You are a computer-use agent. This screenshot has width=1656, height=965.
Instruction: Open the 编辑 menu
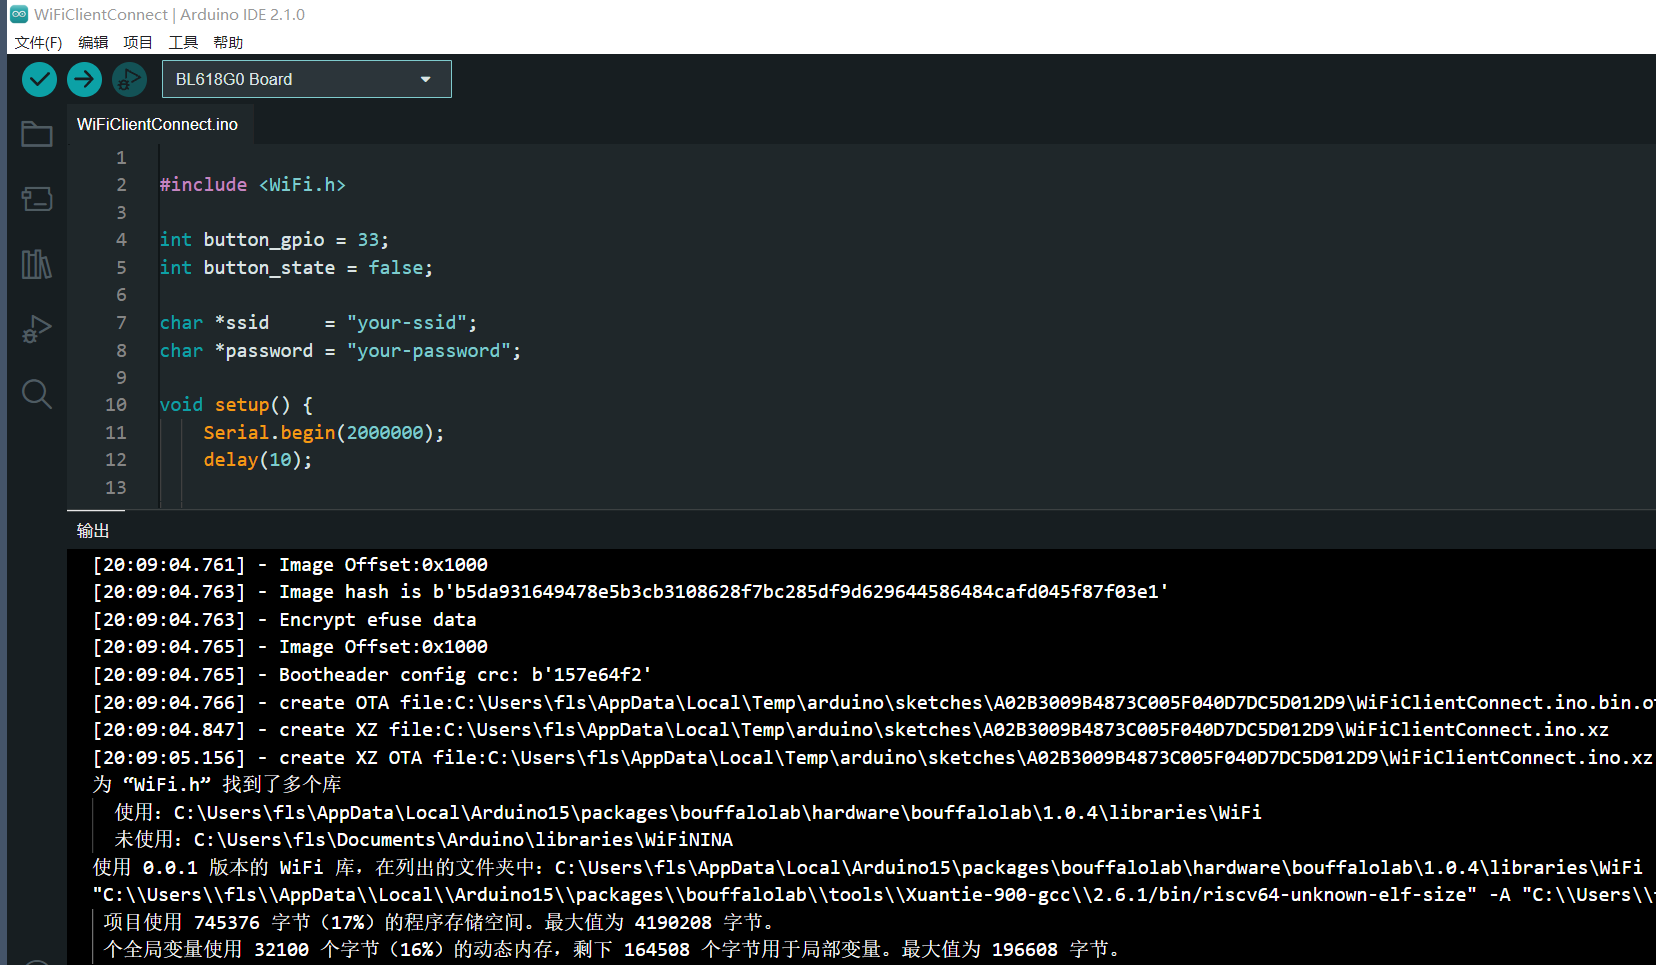click(93, 42)
